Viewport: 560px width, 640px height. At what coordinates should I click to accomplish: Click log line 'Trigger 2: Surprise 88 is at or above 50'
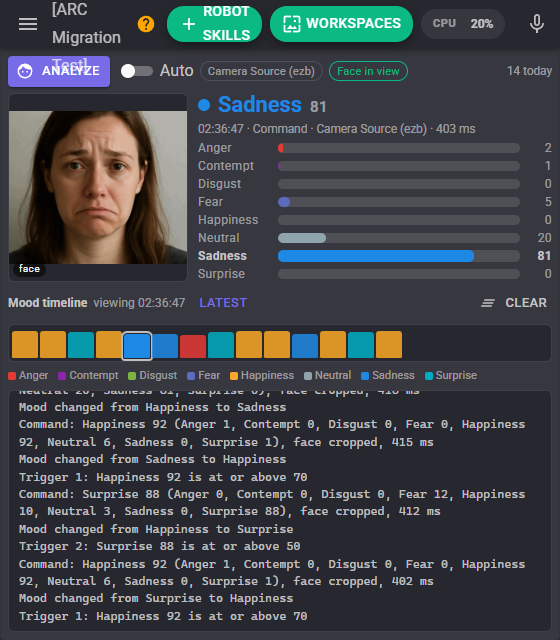160,547
